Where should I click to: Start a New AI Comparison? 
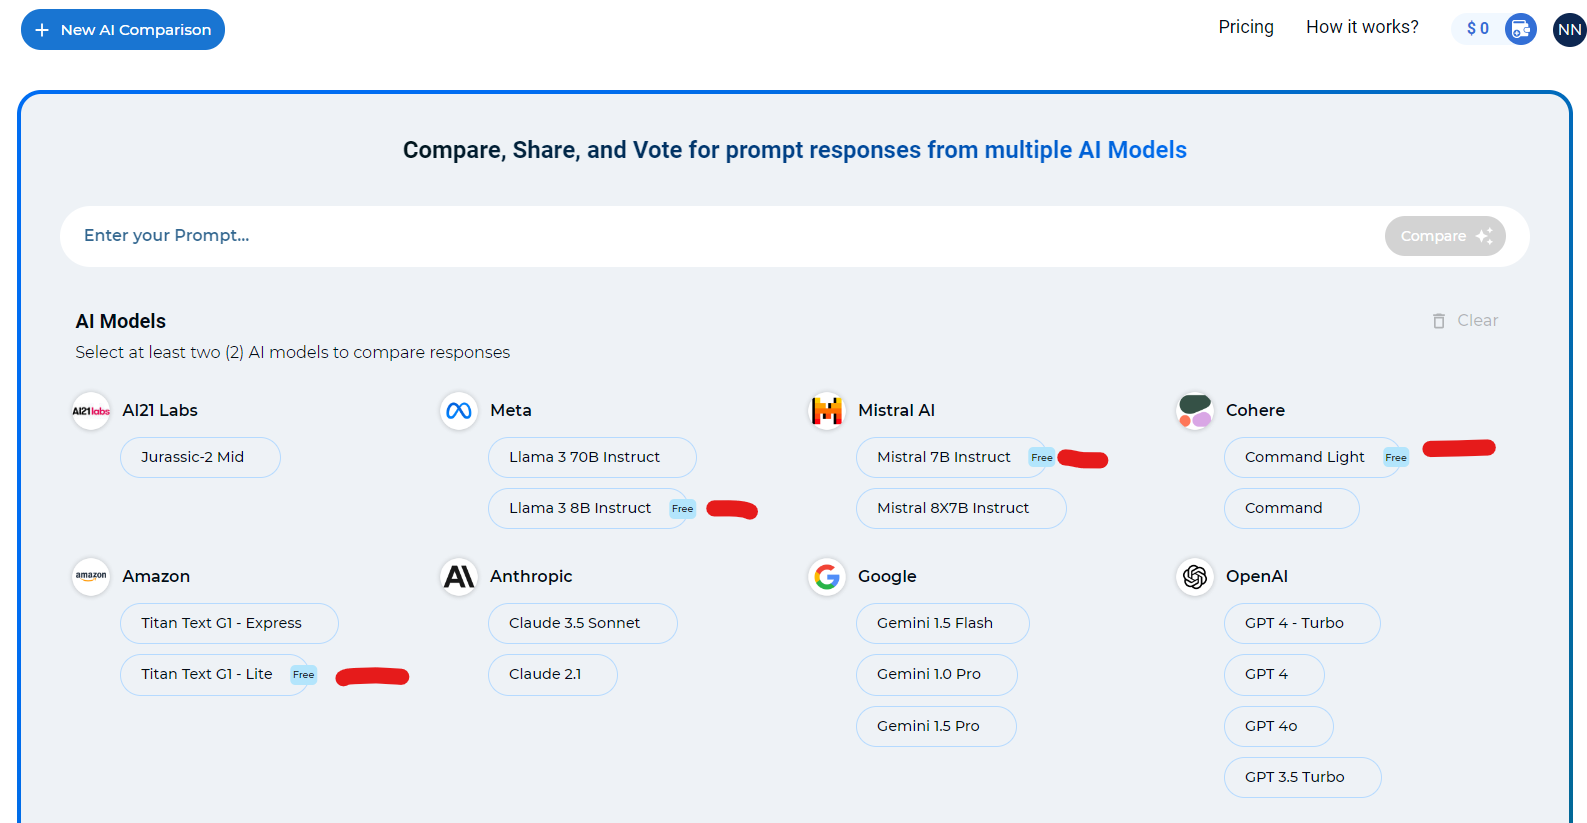point(123,30)
